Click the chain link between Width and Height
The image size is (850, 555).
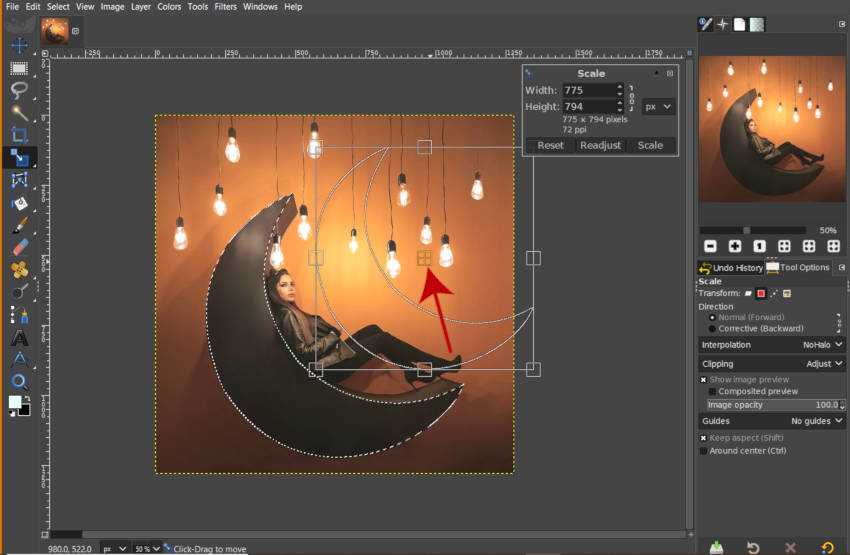[x=631, y=98]
